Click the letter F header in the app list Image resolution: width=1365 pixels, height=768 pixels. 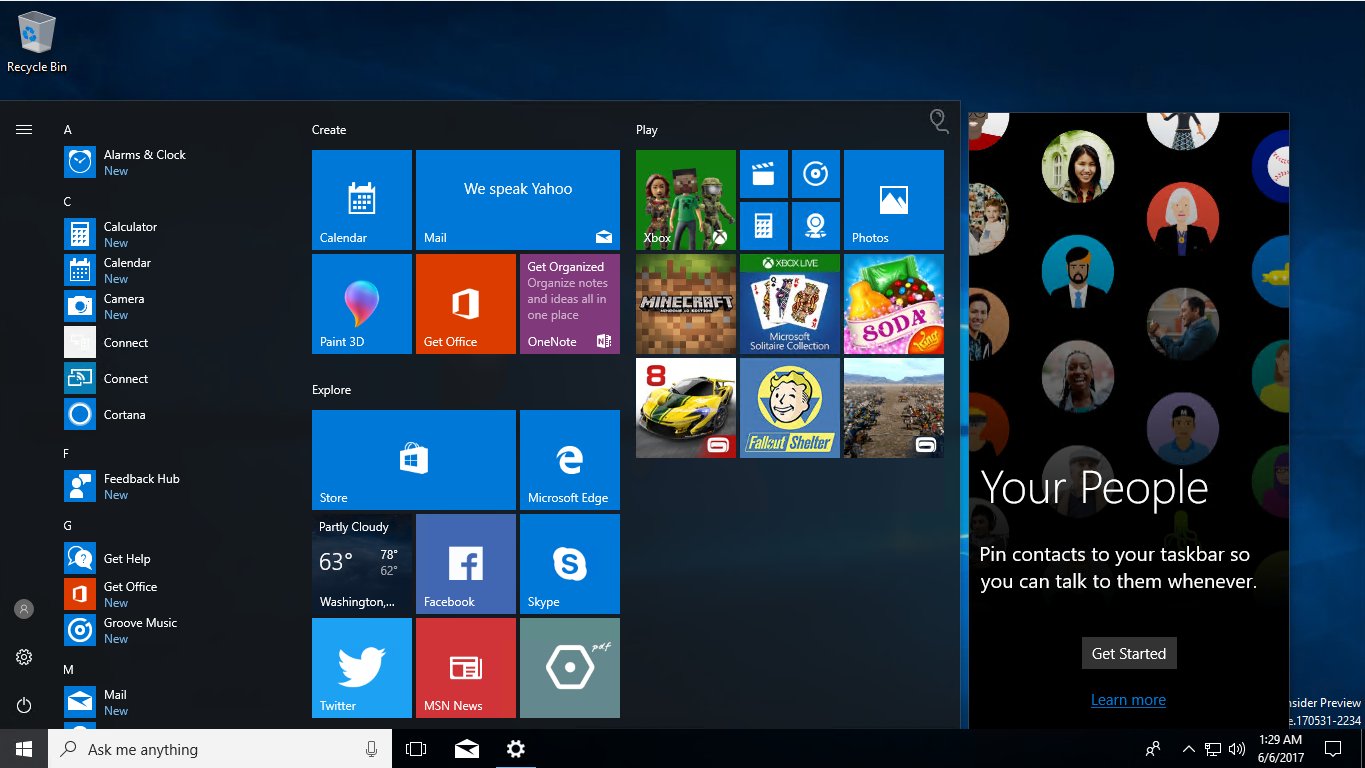tap(67, 454)
